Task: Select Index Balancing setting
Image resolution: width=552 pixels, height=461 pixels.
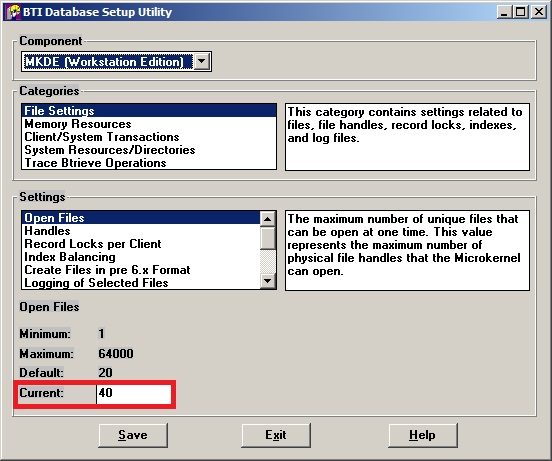Action: pyautogui.click(x=141, y=257)
